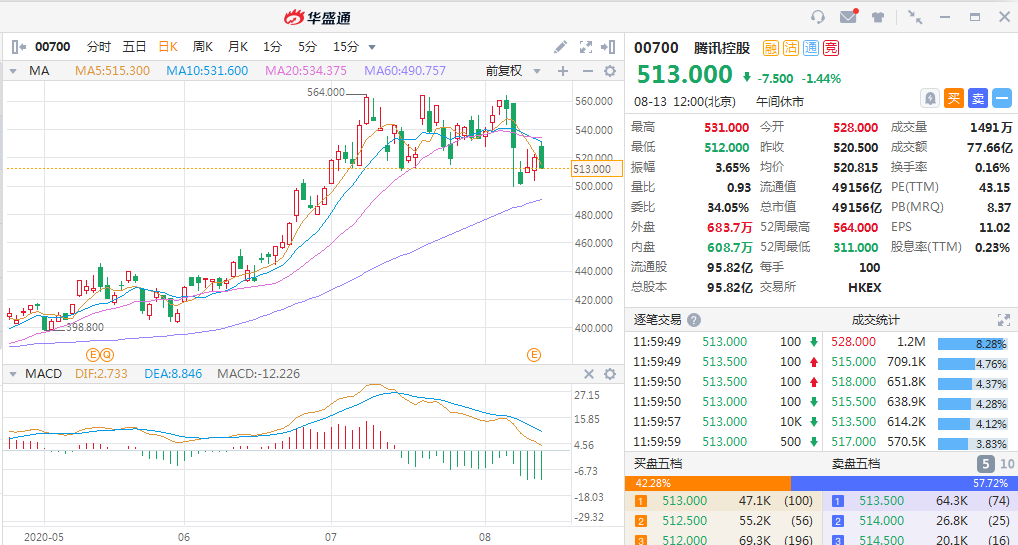Click bid level 1 price 513.000

684,501
